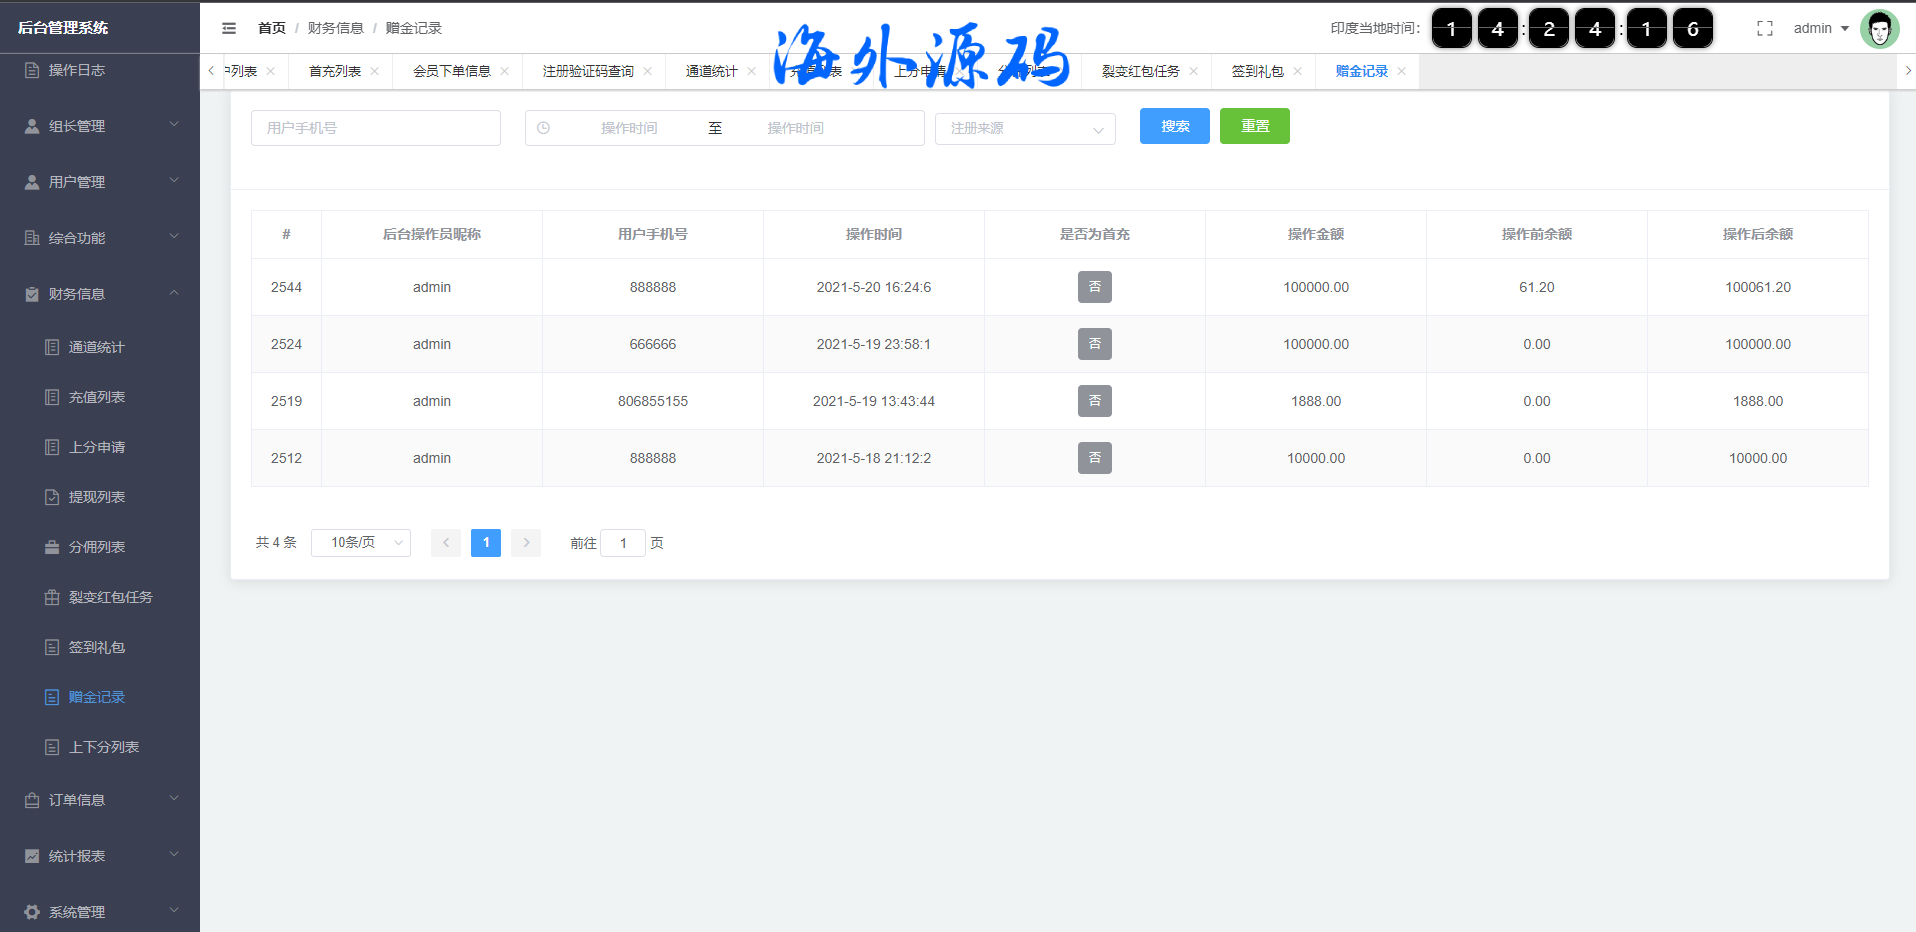Viewport: 1916px width, 932px height.
Task: Toggle the fullscreen icon in header
Action: 1764,28
